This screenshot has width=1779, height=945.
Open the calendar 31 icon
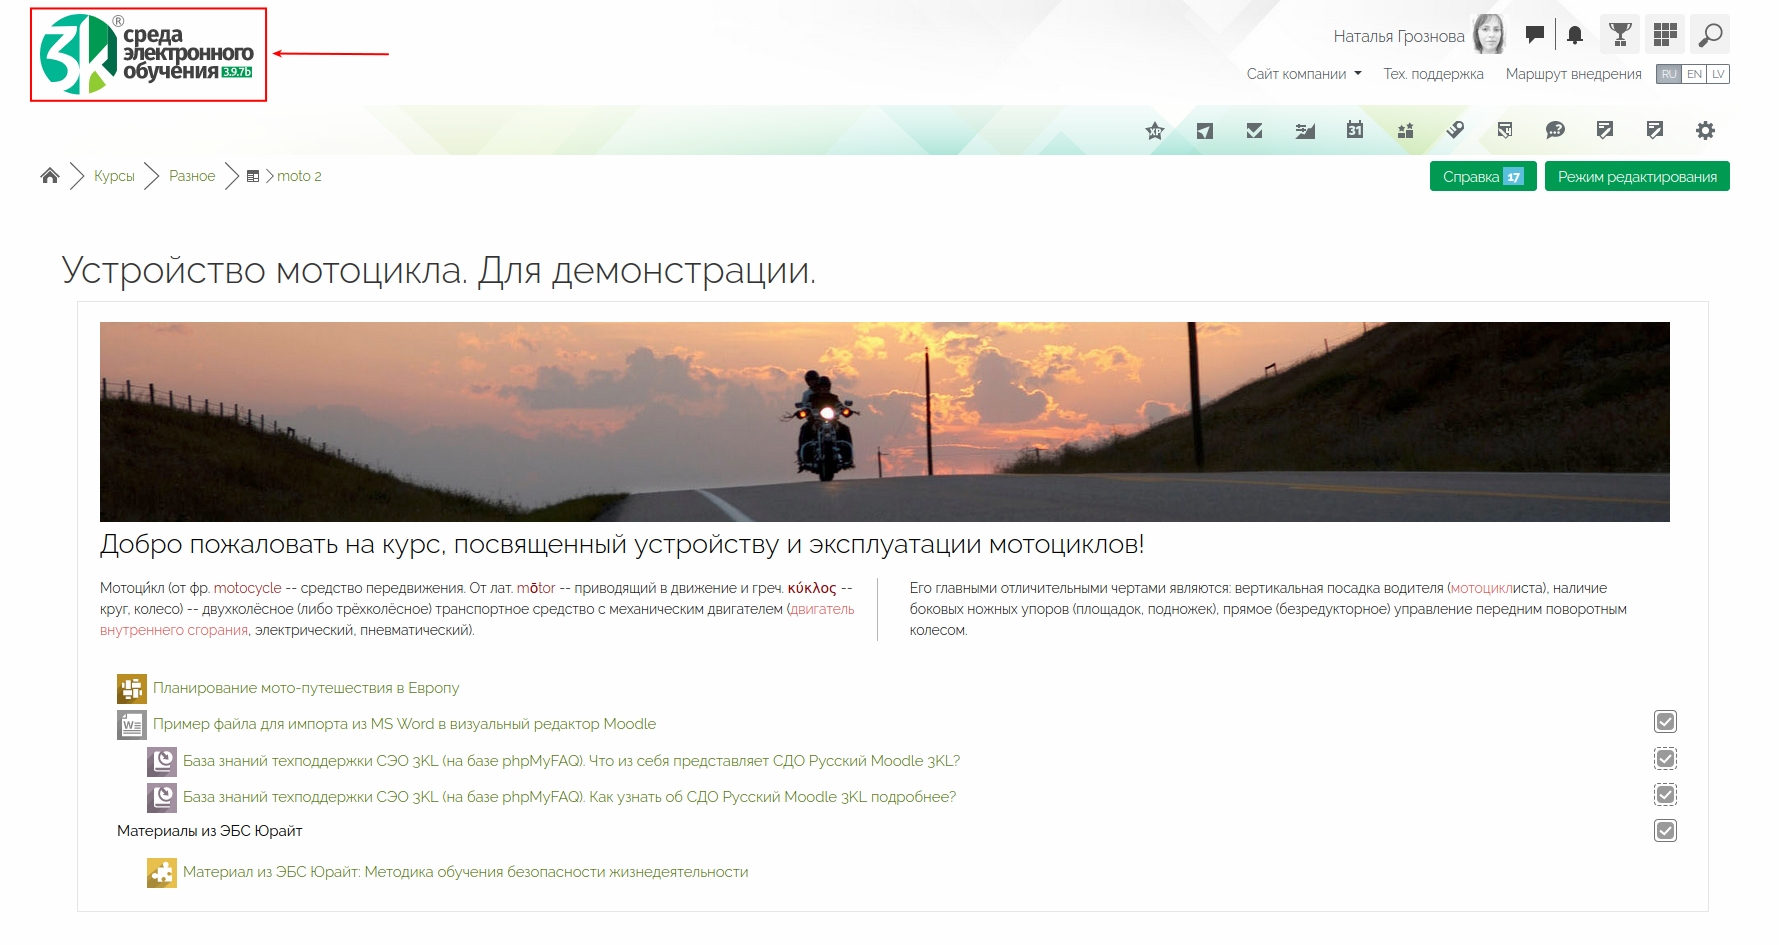1355,130
